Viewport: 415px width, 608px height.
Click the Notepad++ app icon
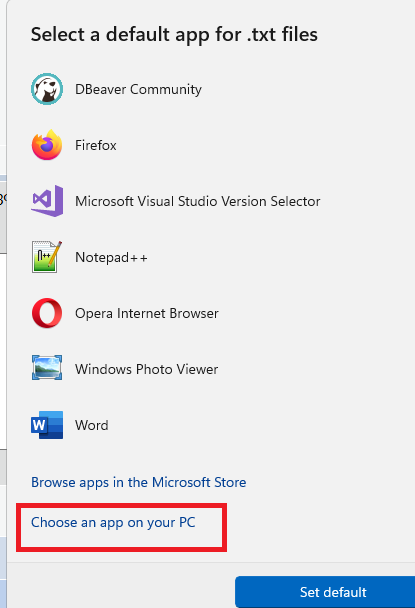[47, 257]
